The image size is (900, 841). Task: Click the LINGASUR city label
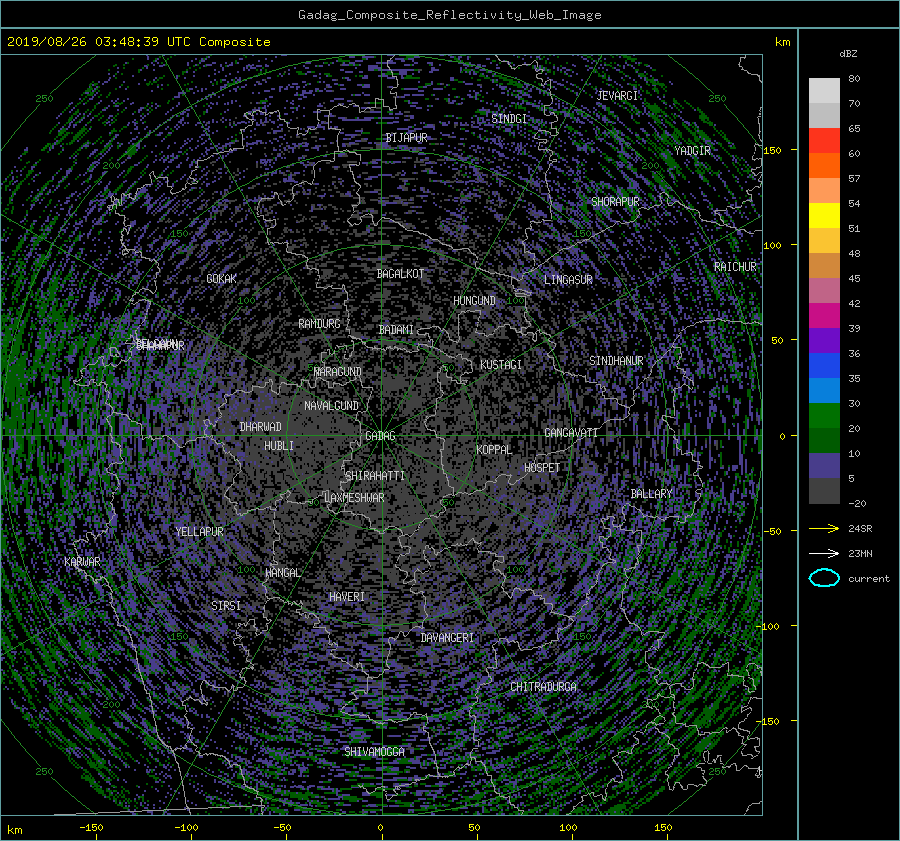coord(568,280)
